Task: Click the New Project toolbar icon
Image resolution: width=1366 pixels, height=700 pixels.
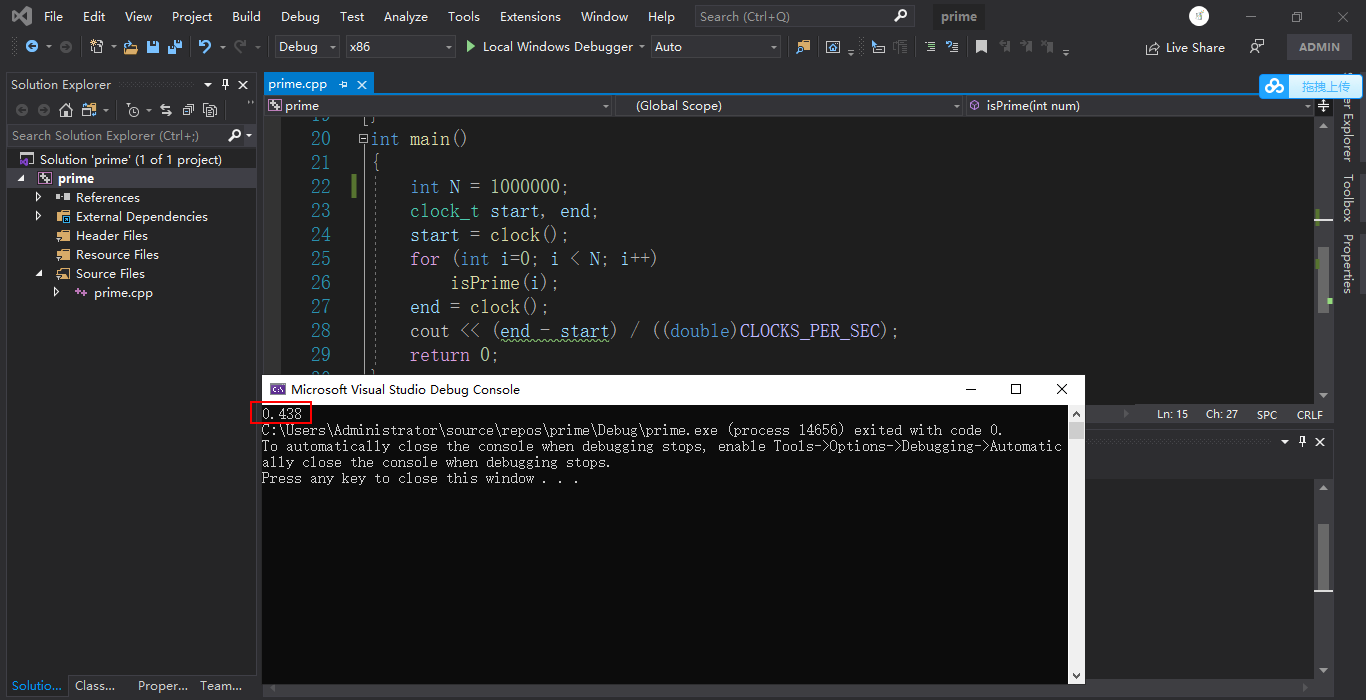Action: 97,47
